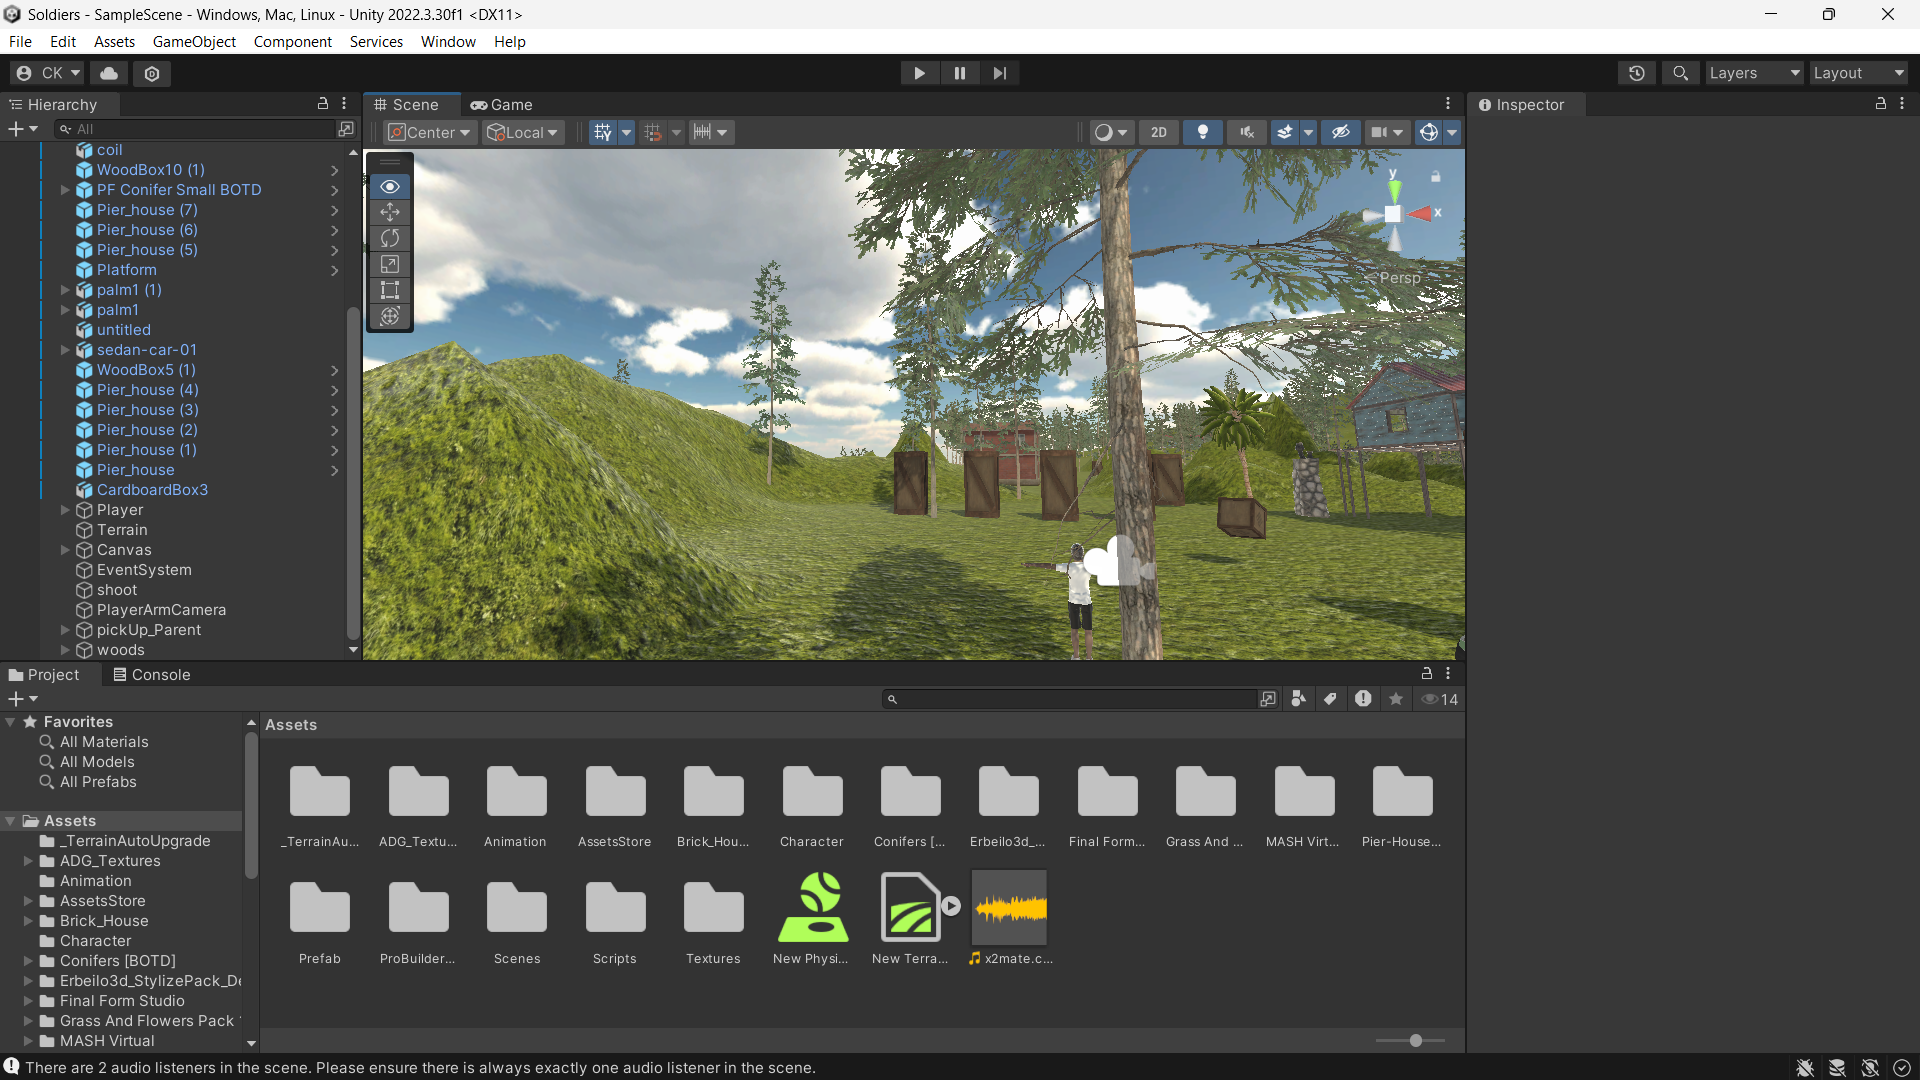1920x1080 pixels.
Task: Open the Layers dropdown
Action: [1753, 73]
